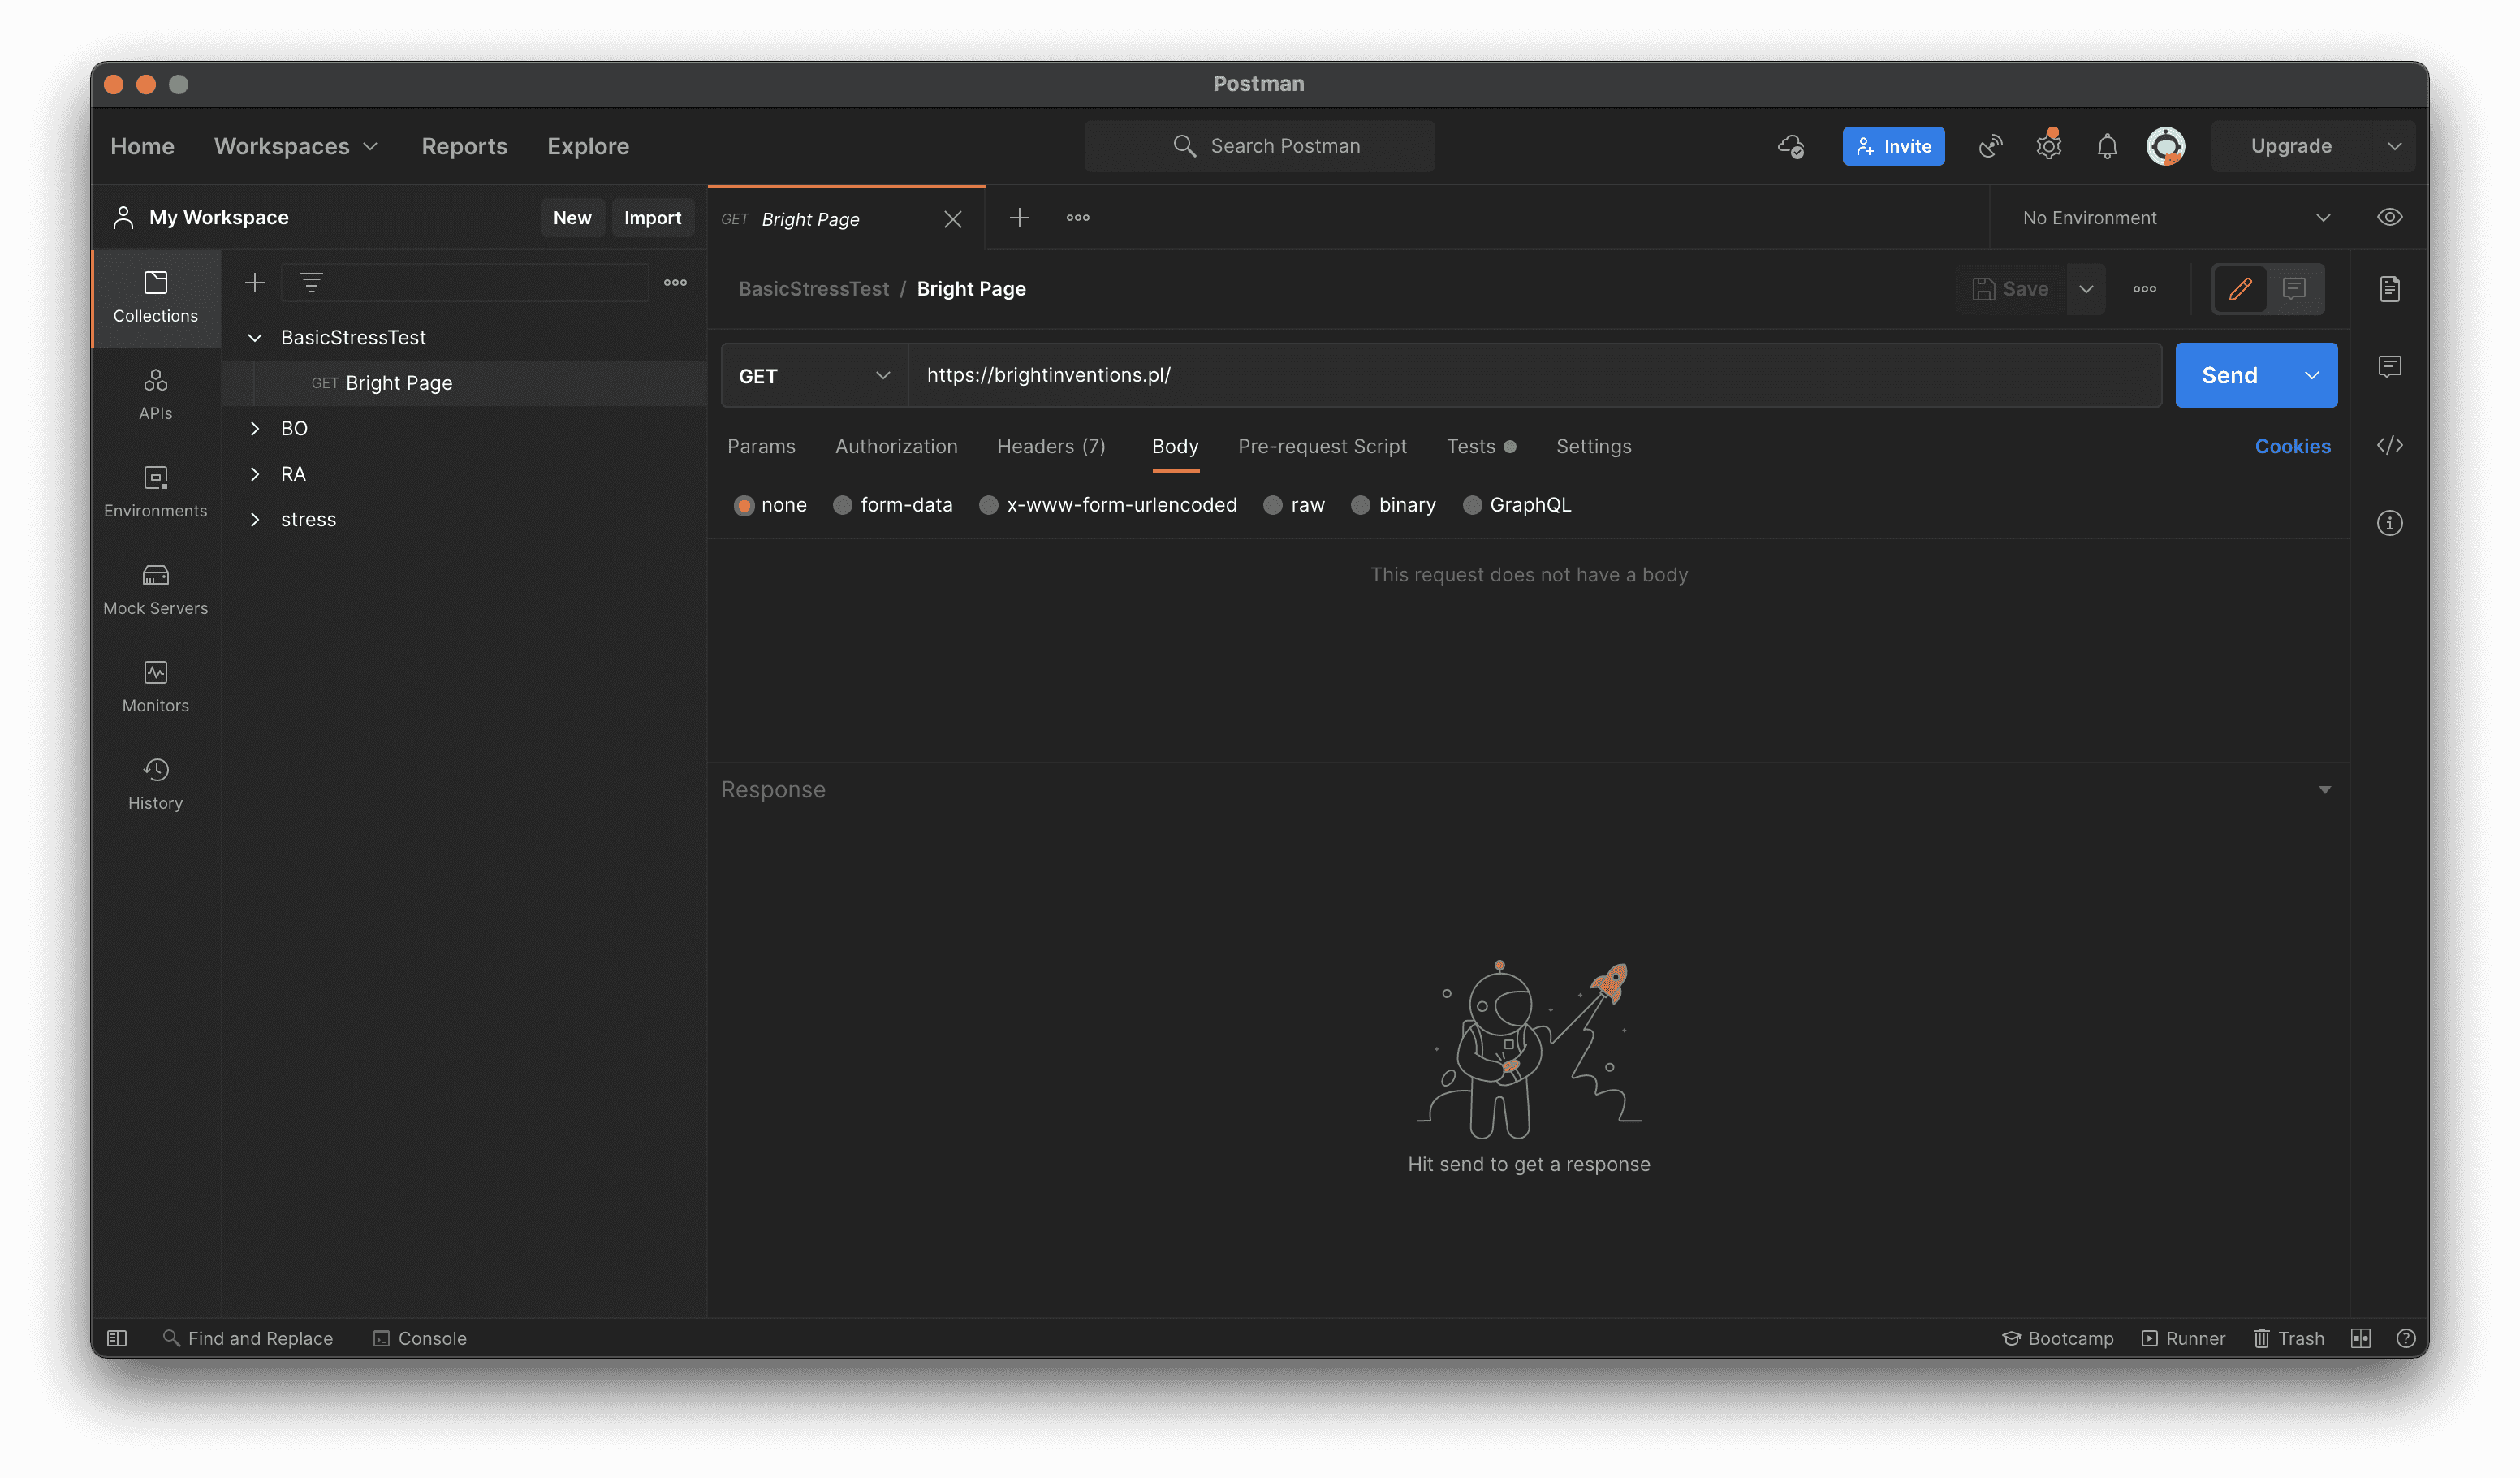Choose the GraphQL body radio button
2520x1478 pixels.
1471,505
